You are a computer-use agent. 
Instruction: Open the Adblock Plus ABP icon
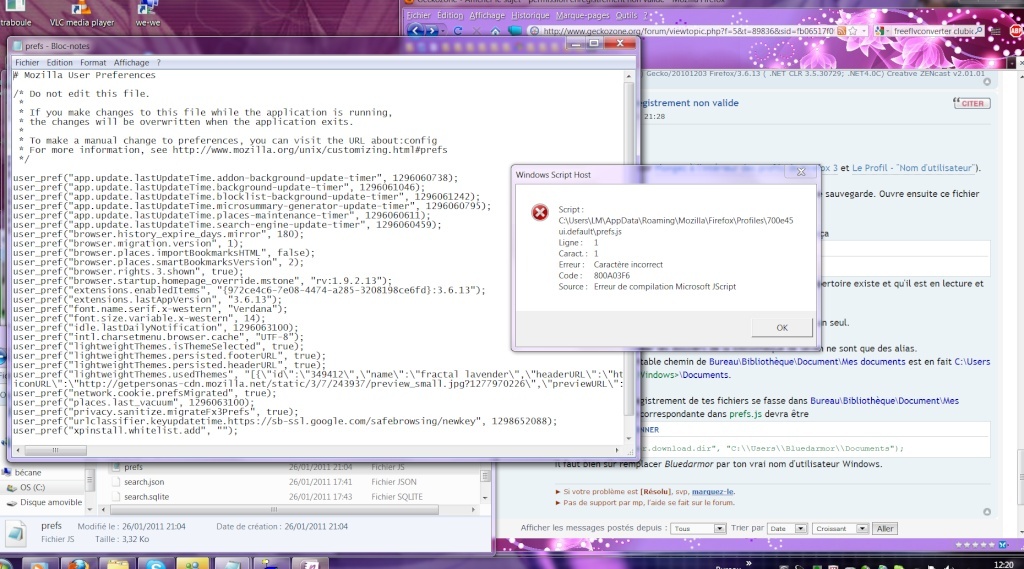(1016, 31)
